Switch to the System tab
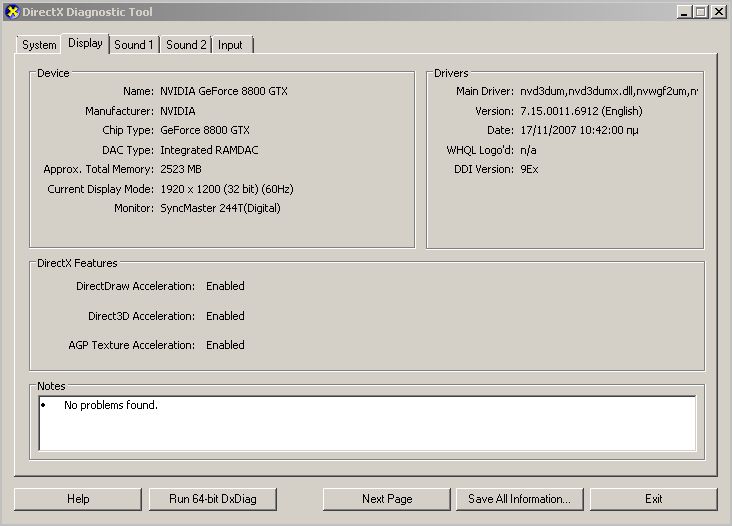The width and height of the screenshot is (732, 526). point(39,45)
